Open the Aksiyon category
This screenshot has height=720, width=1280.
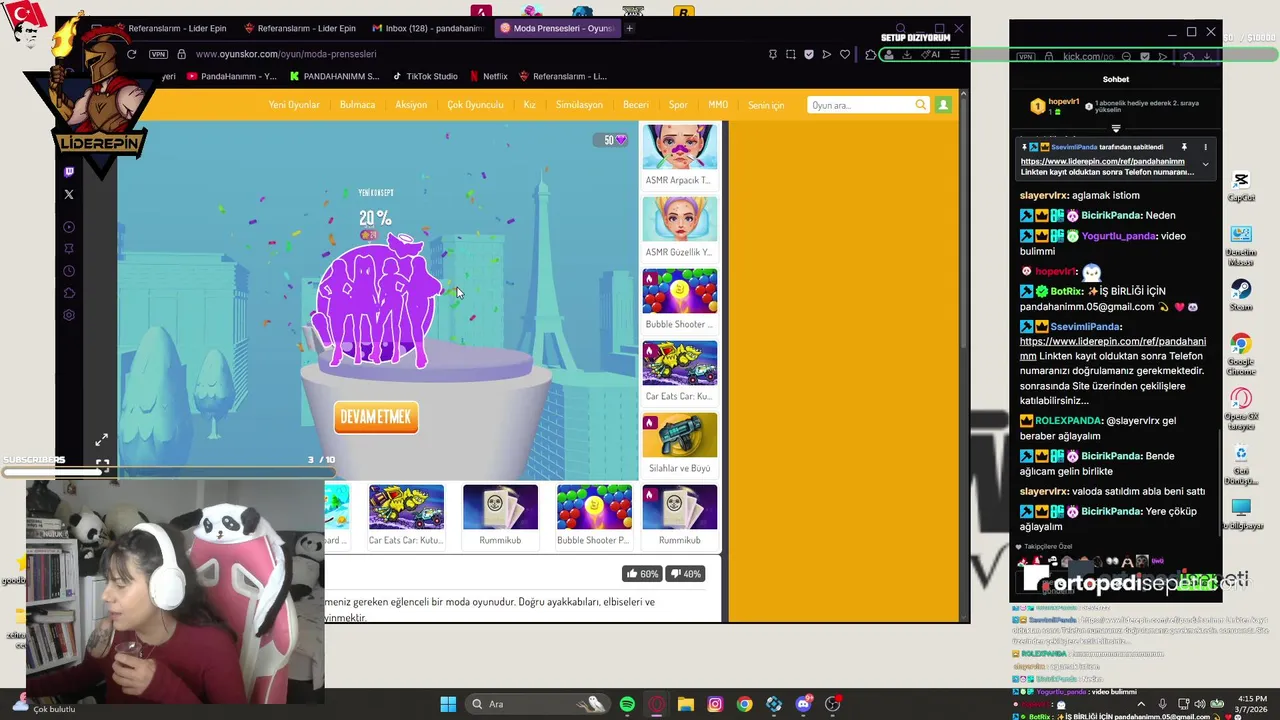pos(411,105)
